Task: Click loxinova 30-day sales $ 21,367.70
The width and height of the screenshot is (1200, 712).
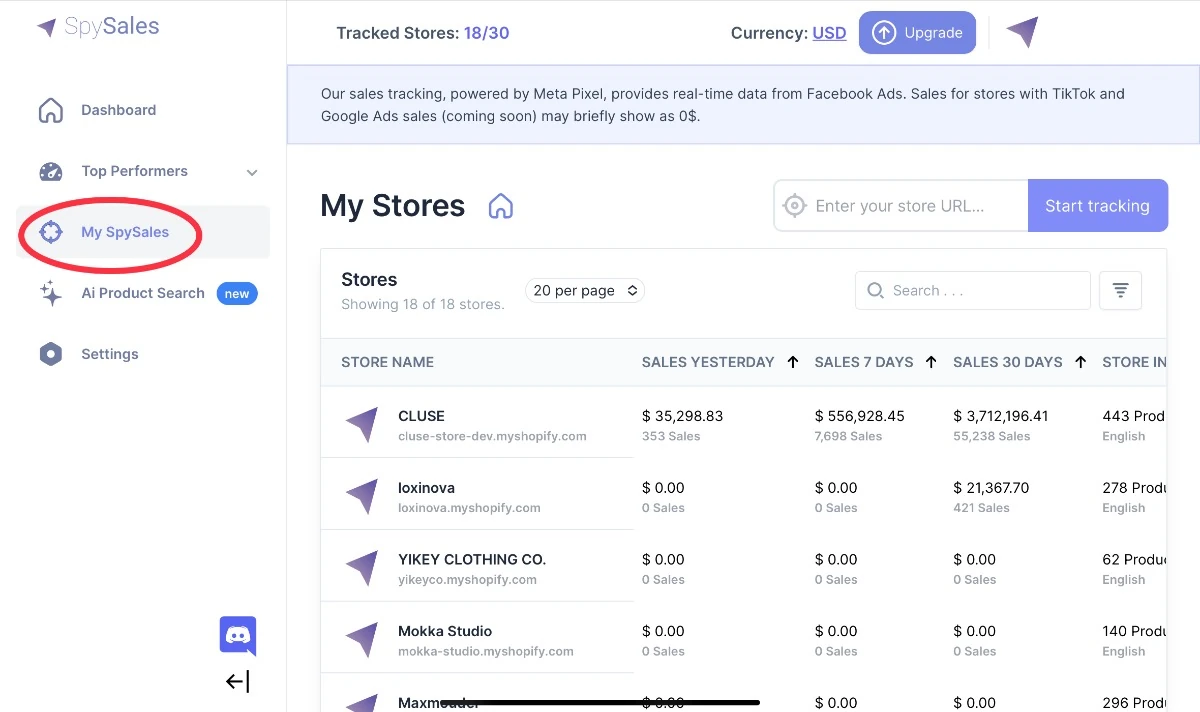Action: point(991,488)
